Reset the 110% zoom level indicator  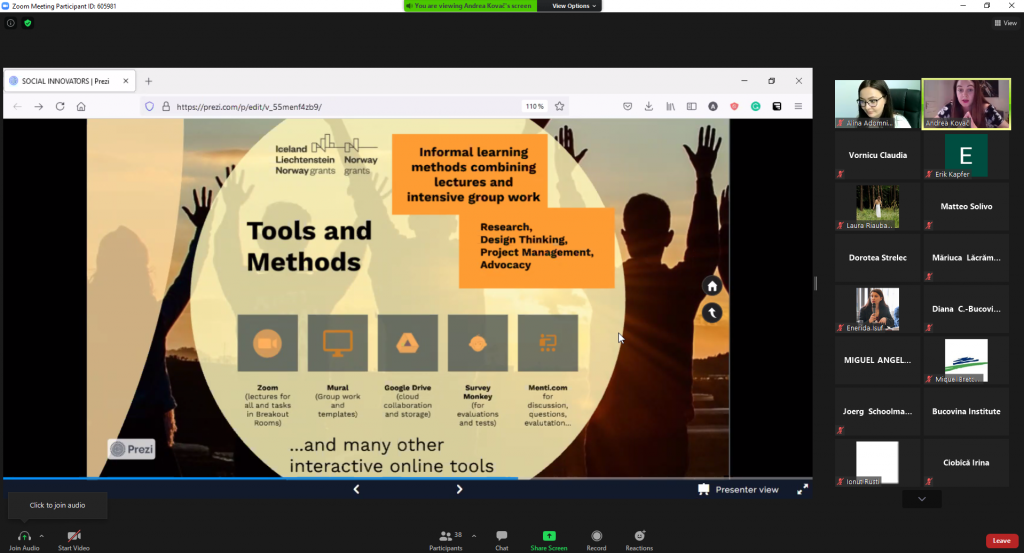(534, 106)
